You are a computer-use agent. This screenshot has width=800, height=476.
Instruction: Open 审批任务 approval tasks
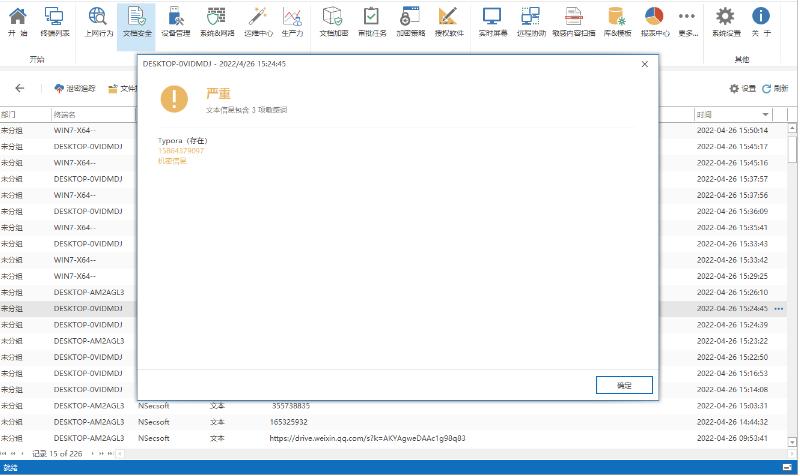[371, 21]
